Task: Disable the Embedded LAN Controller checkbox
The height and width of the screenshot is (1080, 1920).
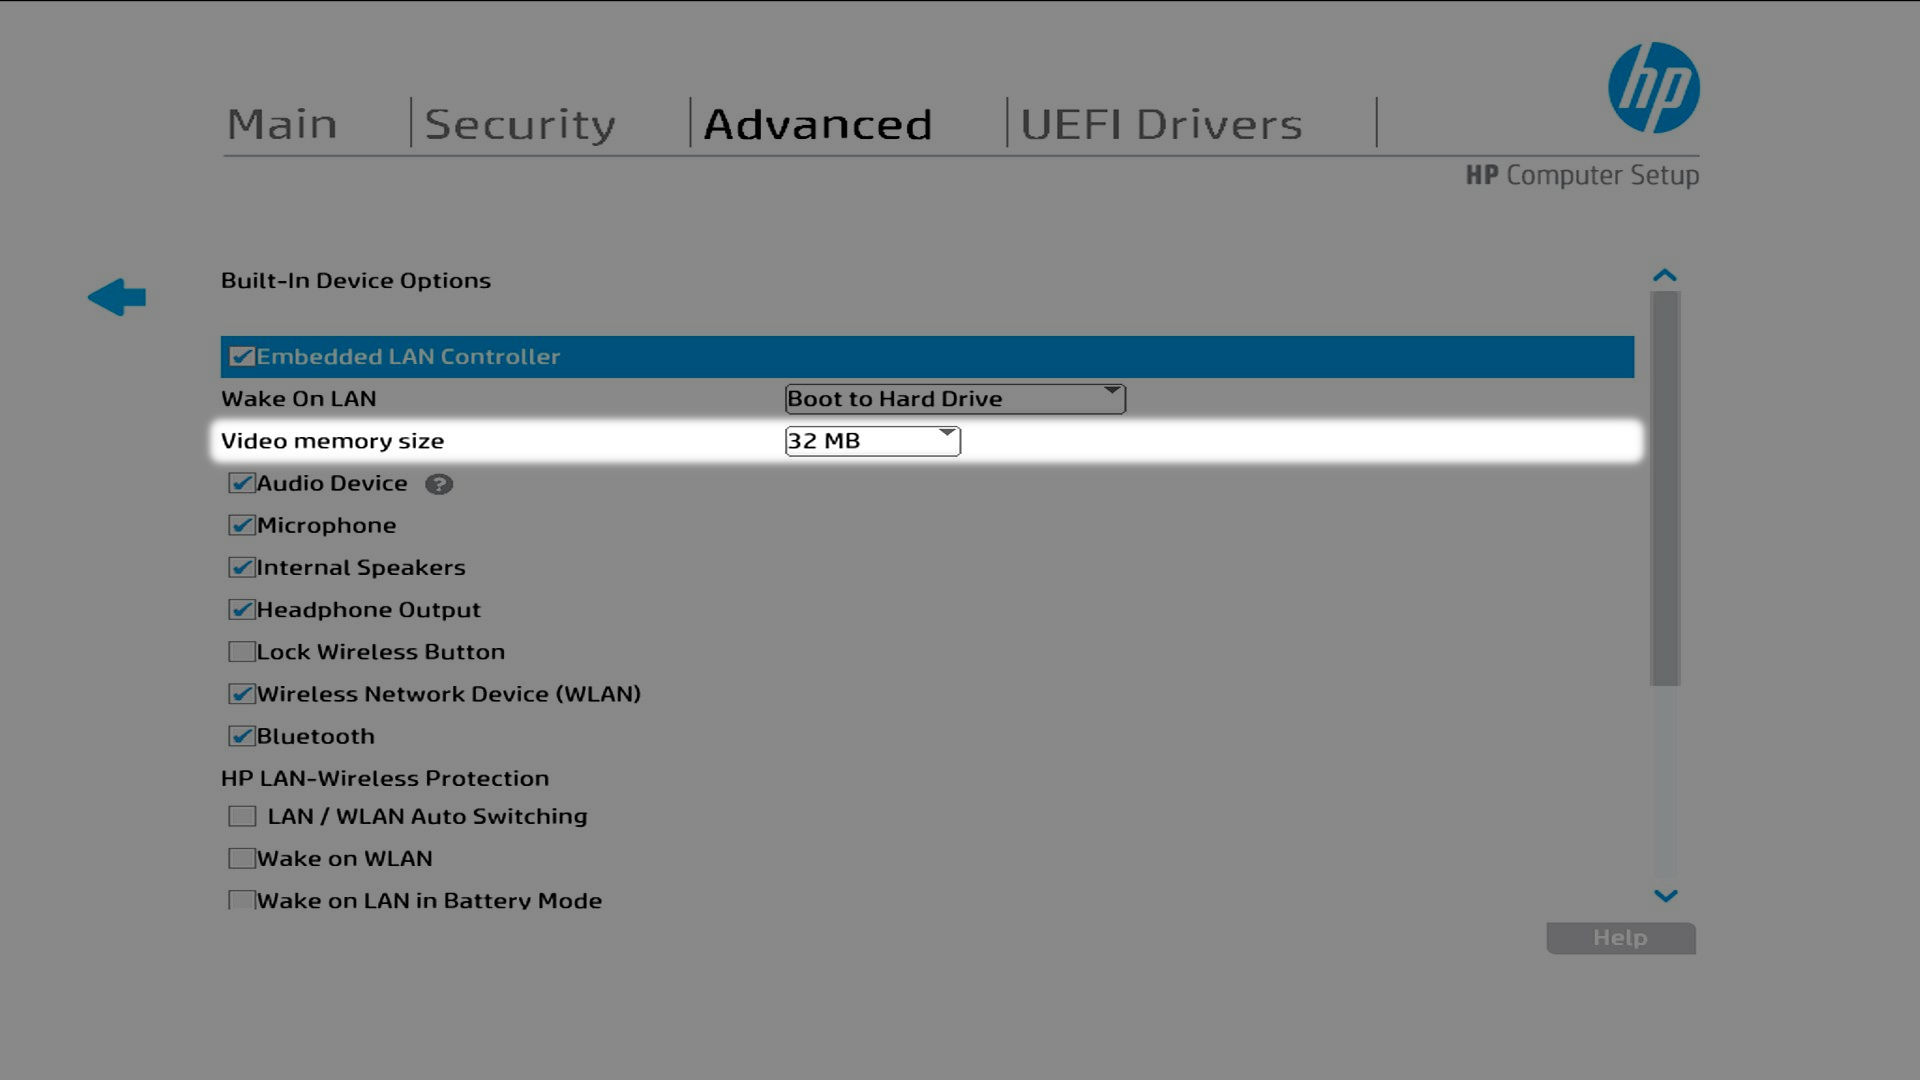Action: pyautogui.click(x=240, y=355)
